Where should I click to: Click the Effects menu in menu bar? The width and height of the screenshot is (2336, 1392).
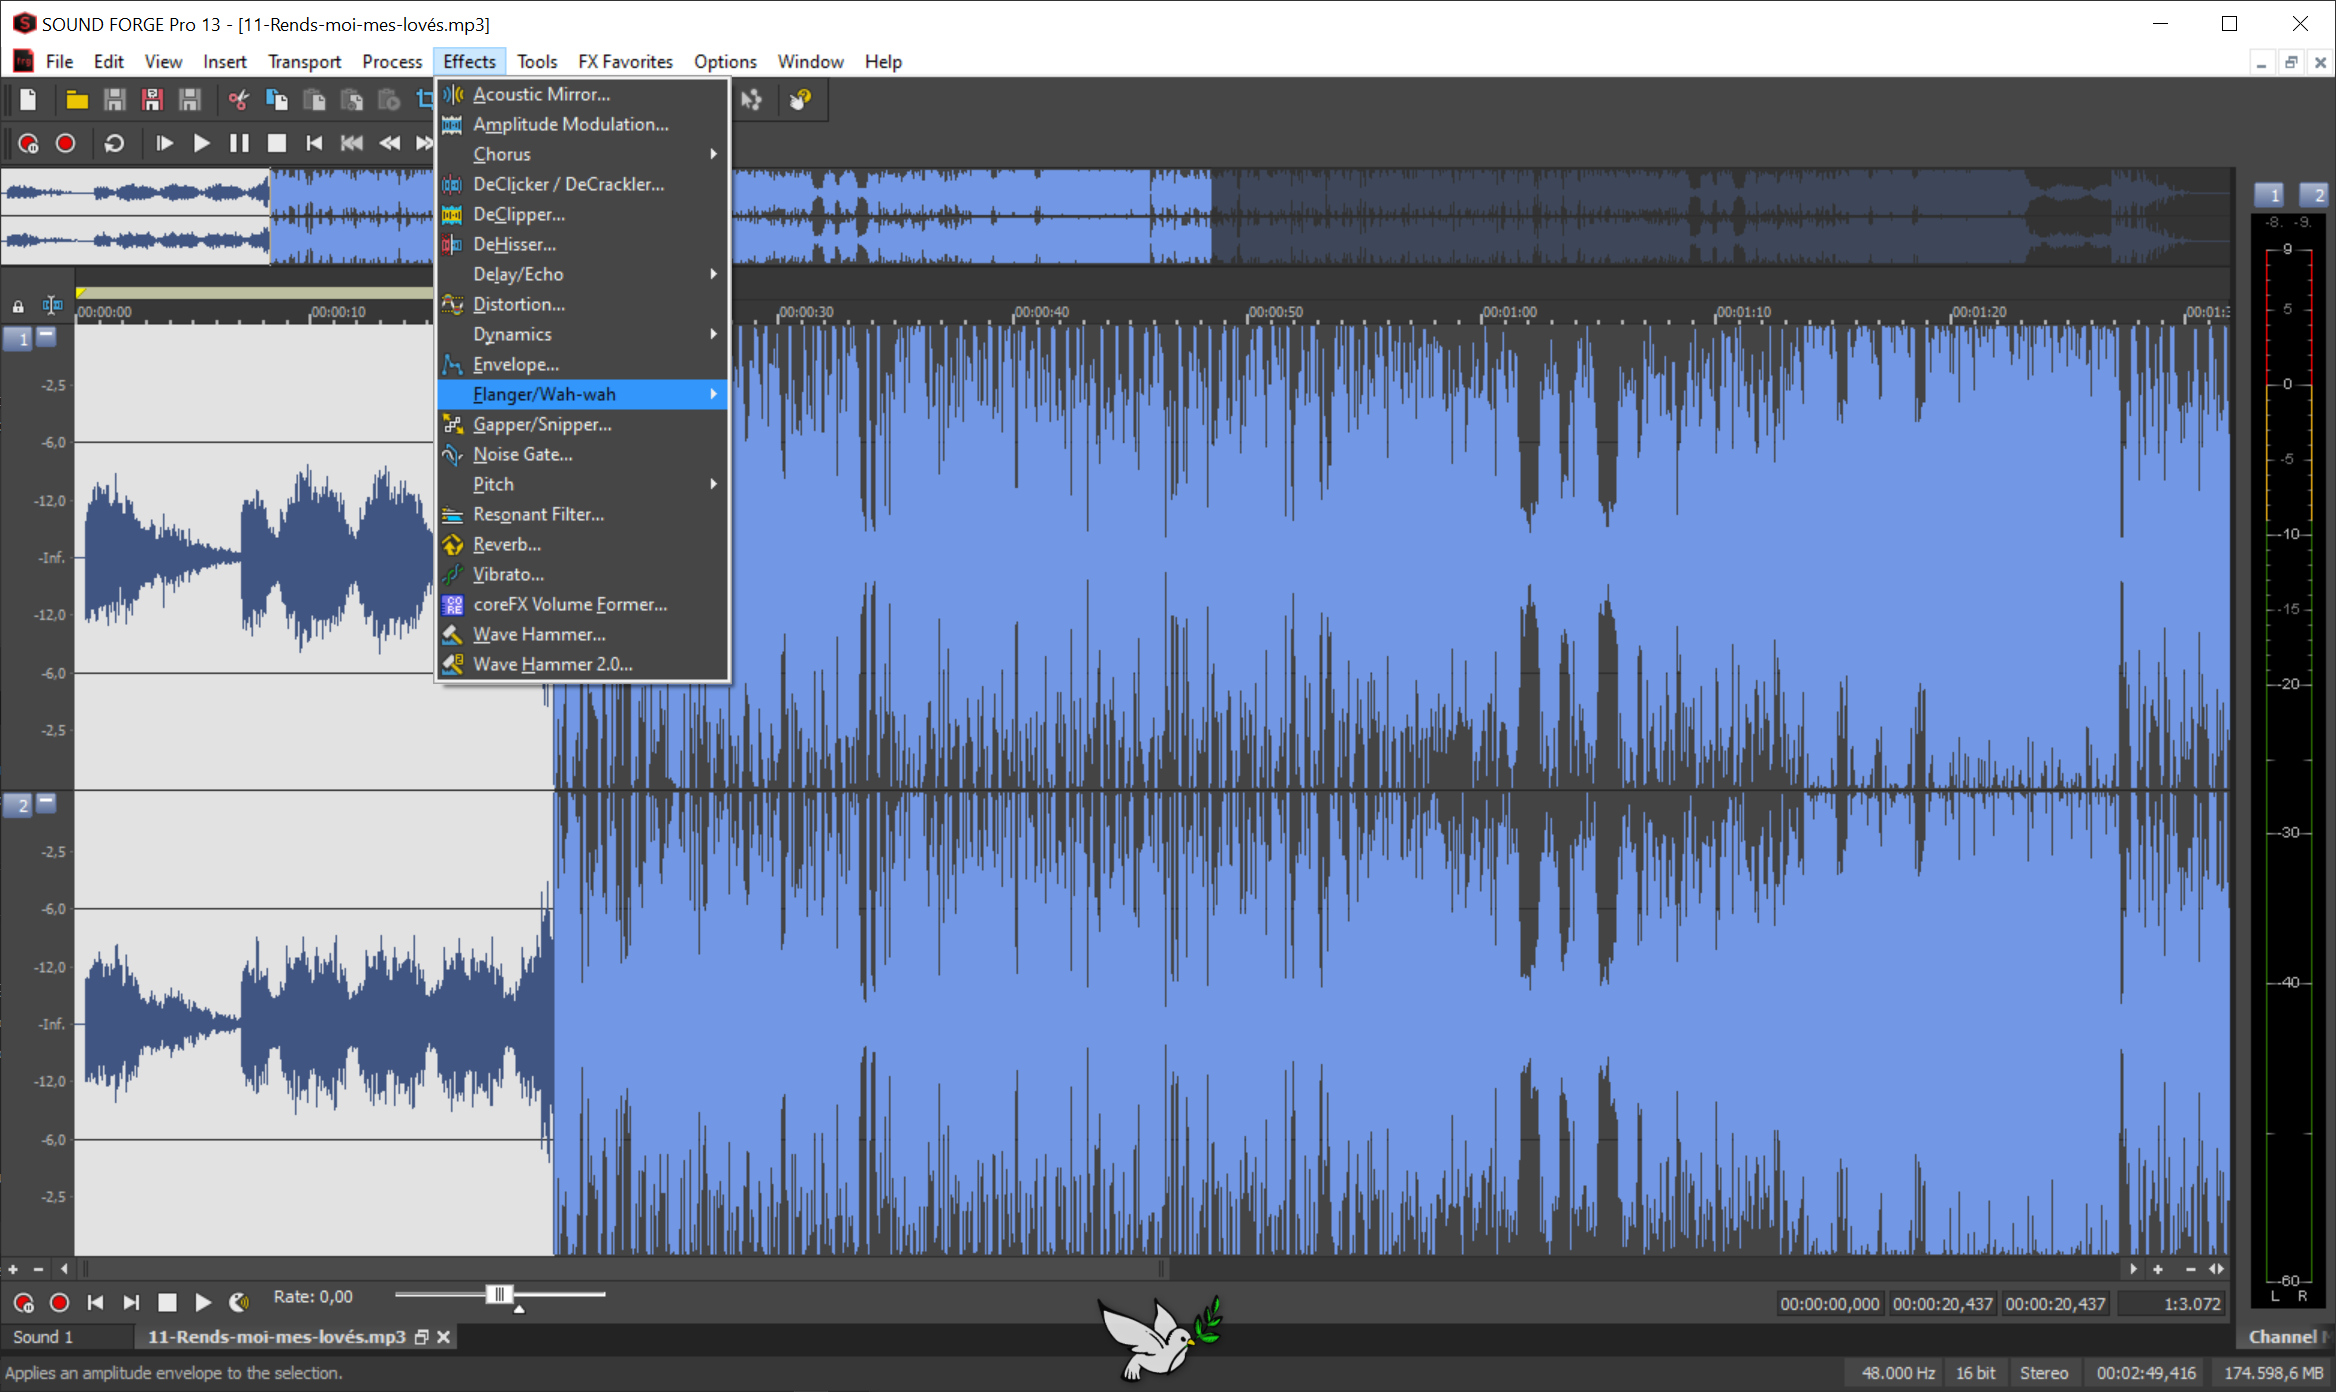pos(467,61)
